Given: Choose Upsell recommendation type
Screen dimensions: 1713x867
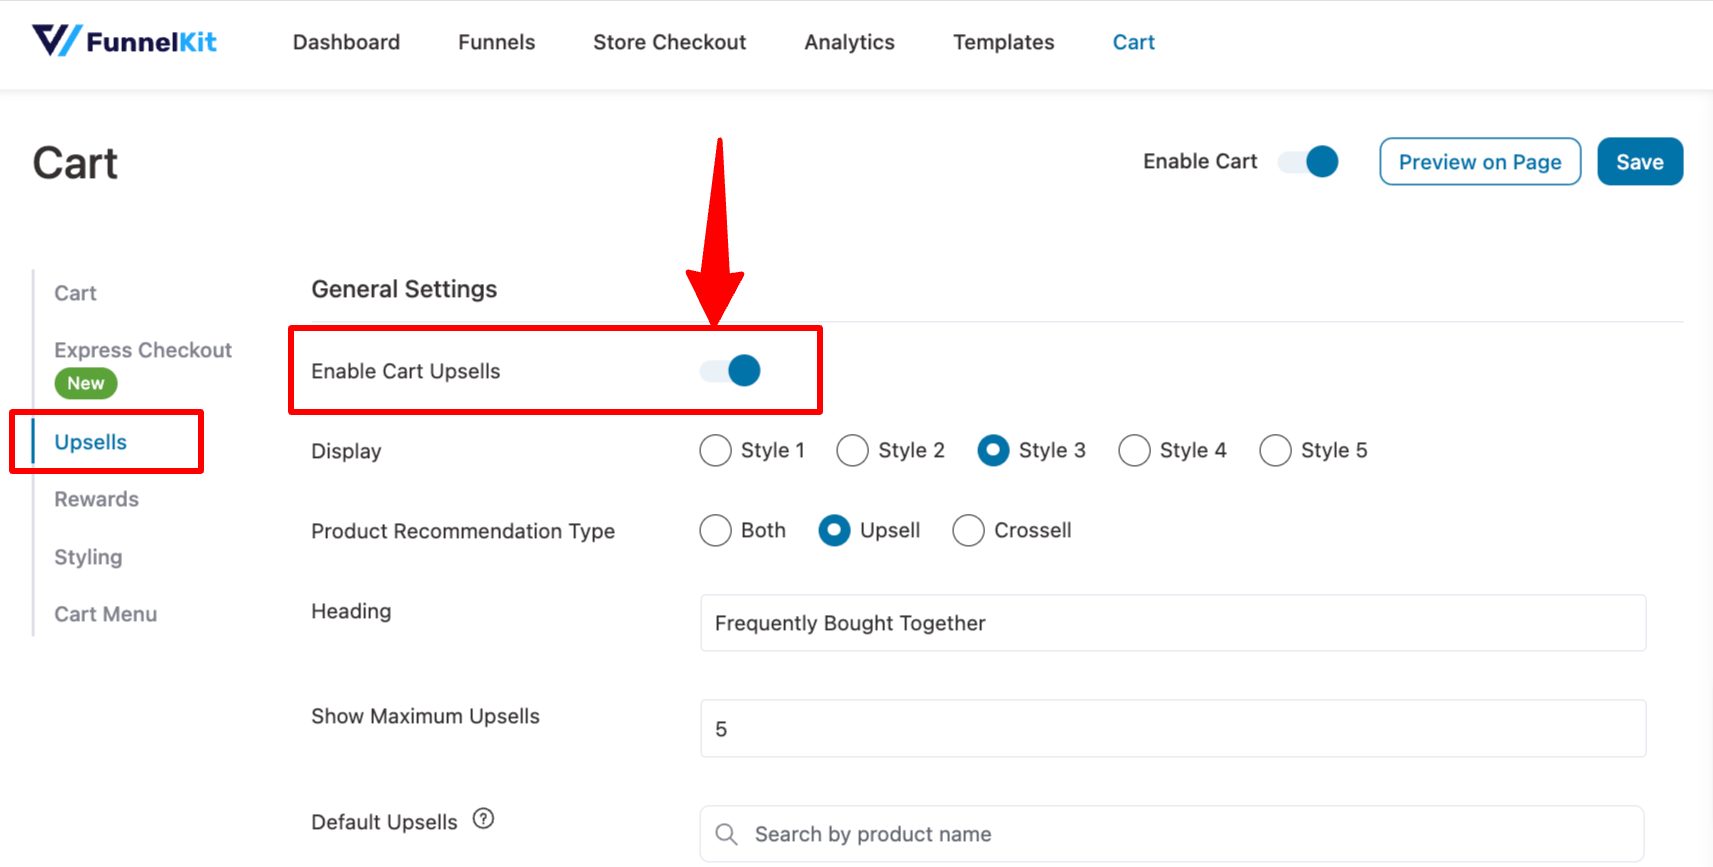Looking at the screenshot, I should 834,530.
